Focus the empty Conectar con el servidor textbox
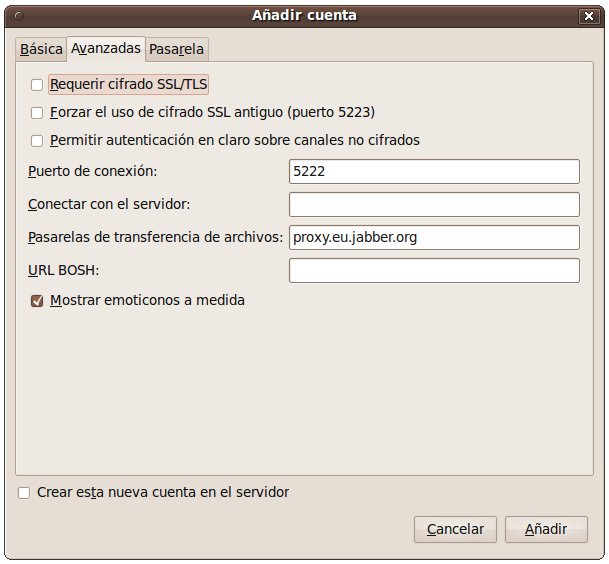 coord(434,205)
